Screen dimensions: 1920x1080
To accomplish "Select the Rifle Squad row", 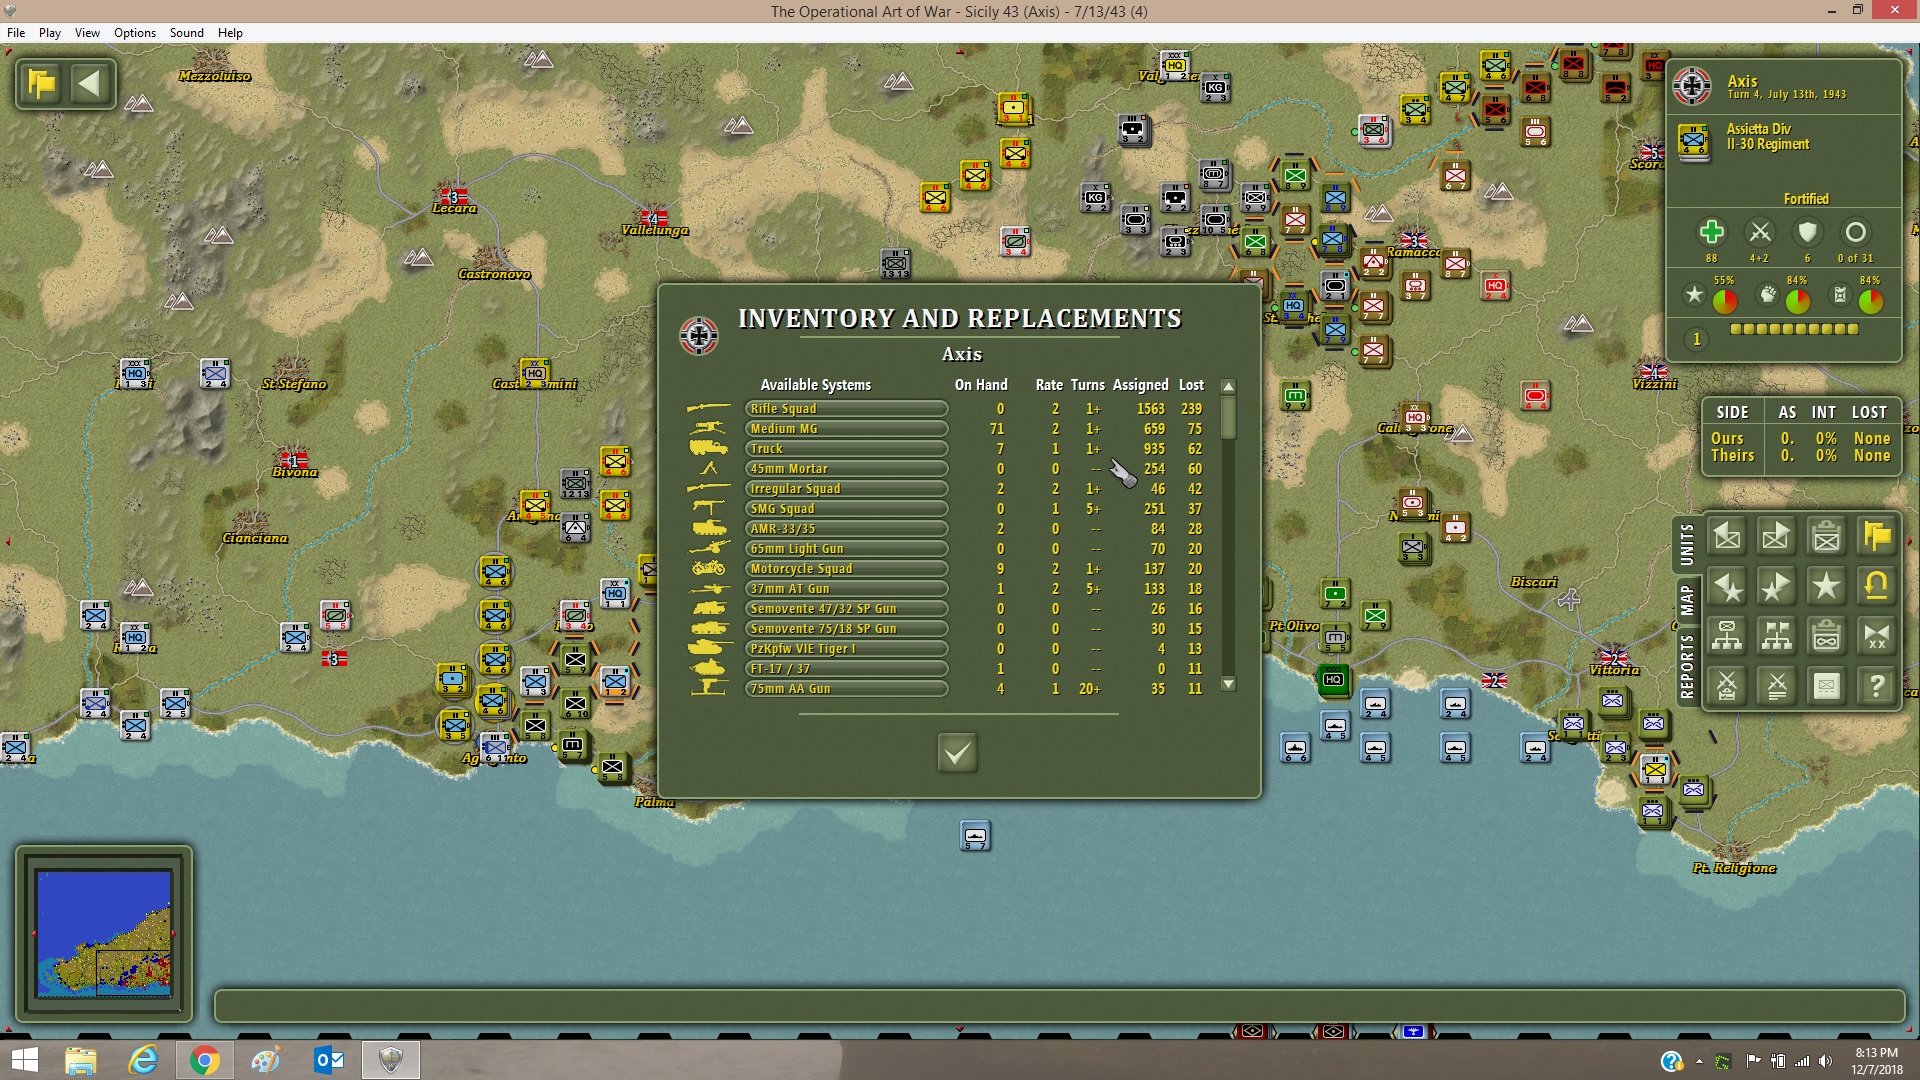I will click(x=846, y=408).
